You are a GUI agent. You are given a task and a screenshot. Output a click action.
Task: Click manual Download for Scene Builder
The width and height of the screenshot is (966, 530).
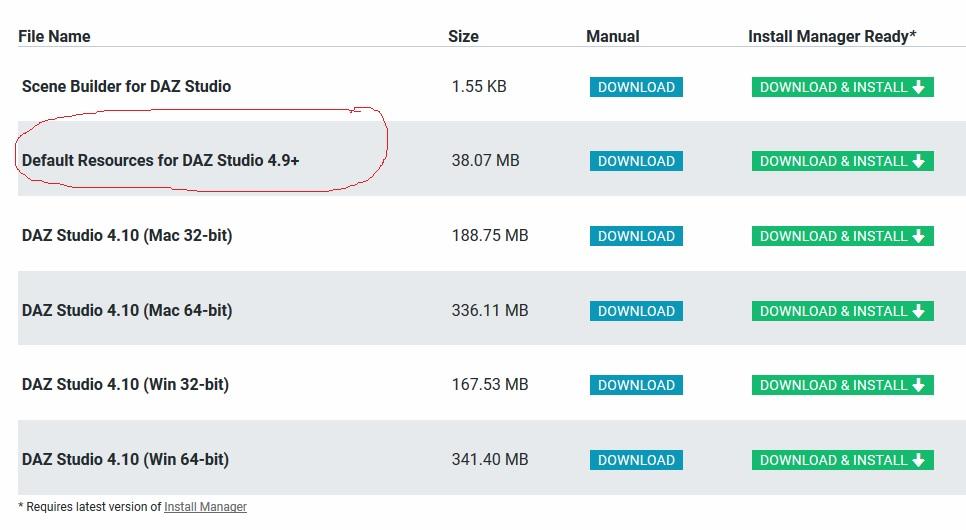[636, 87]
